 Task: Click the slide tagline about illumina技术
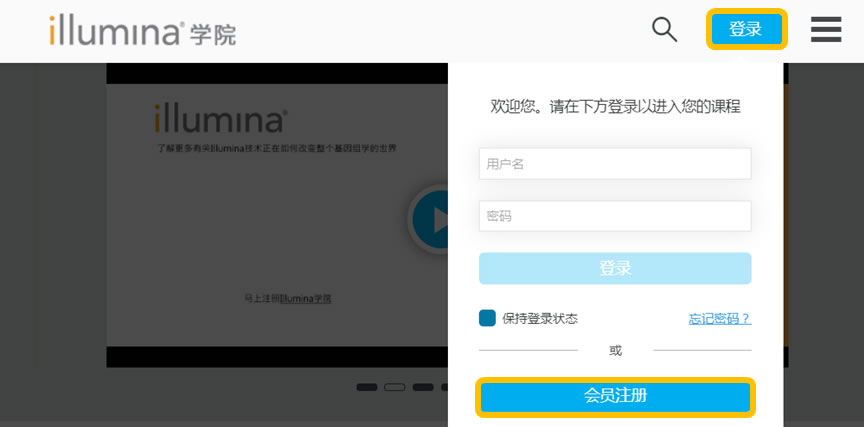[x=276, y=148]
